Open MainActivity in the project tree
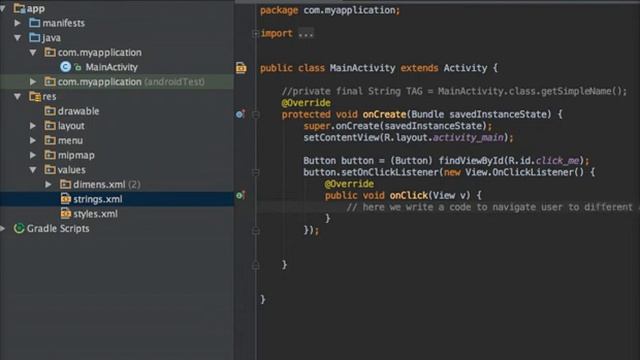Screen dimensions: 640x360 (x=111, y=67)
